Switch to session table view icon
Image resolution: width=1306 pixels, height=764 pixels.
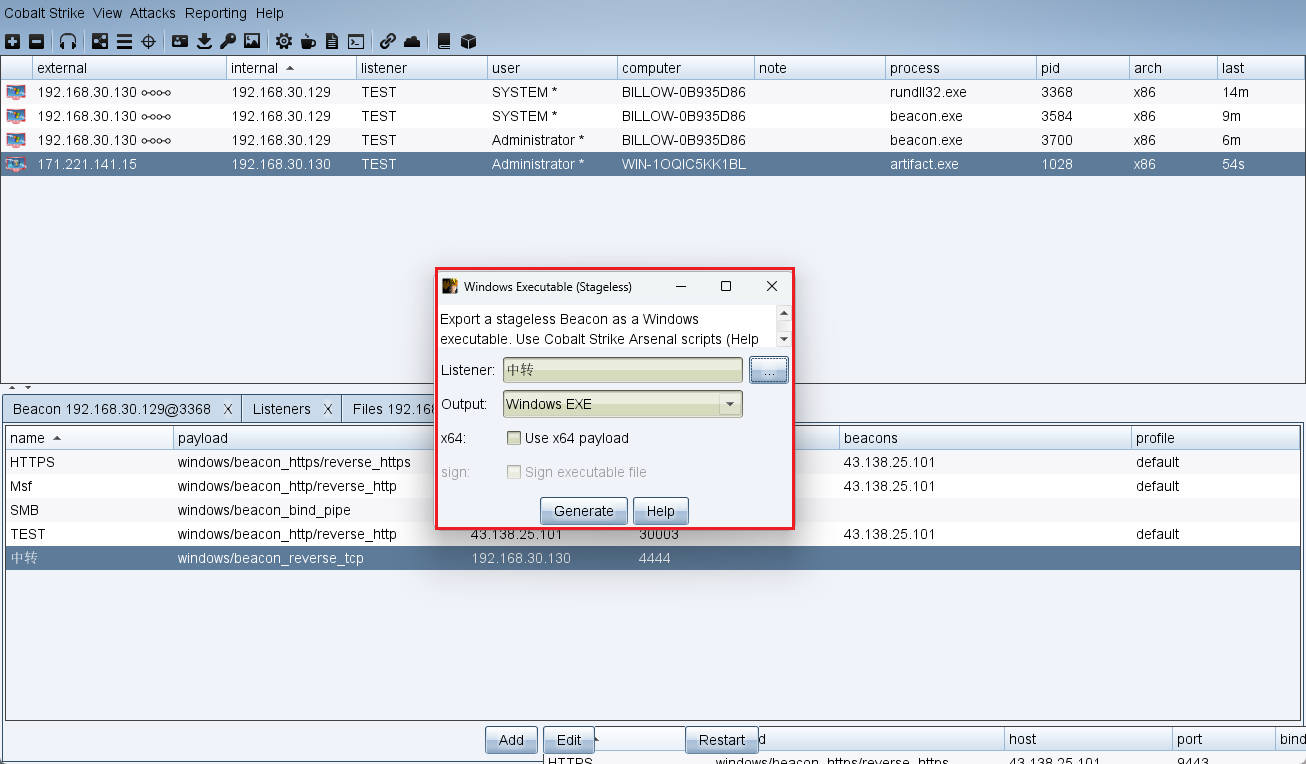click(124, 41)
